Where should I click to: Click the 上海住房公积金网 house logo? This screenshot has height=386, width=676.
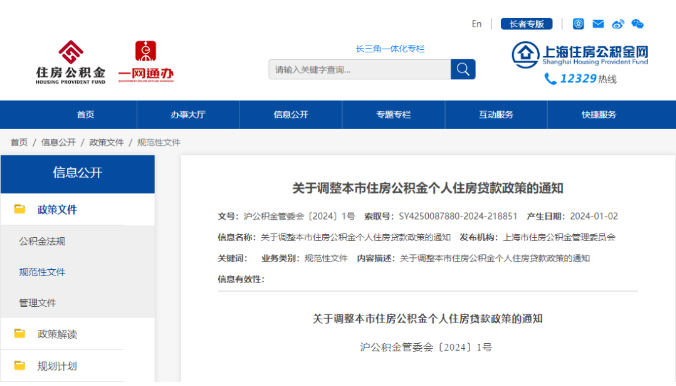[526, 54]
